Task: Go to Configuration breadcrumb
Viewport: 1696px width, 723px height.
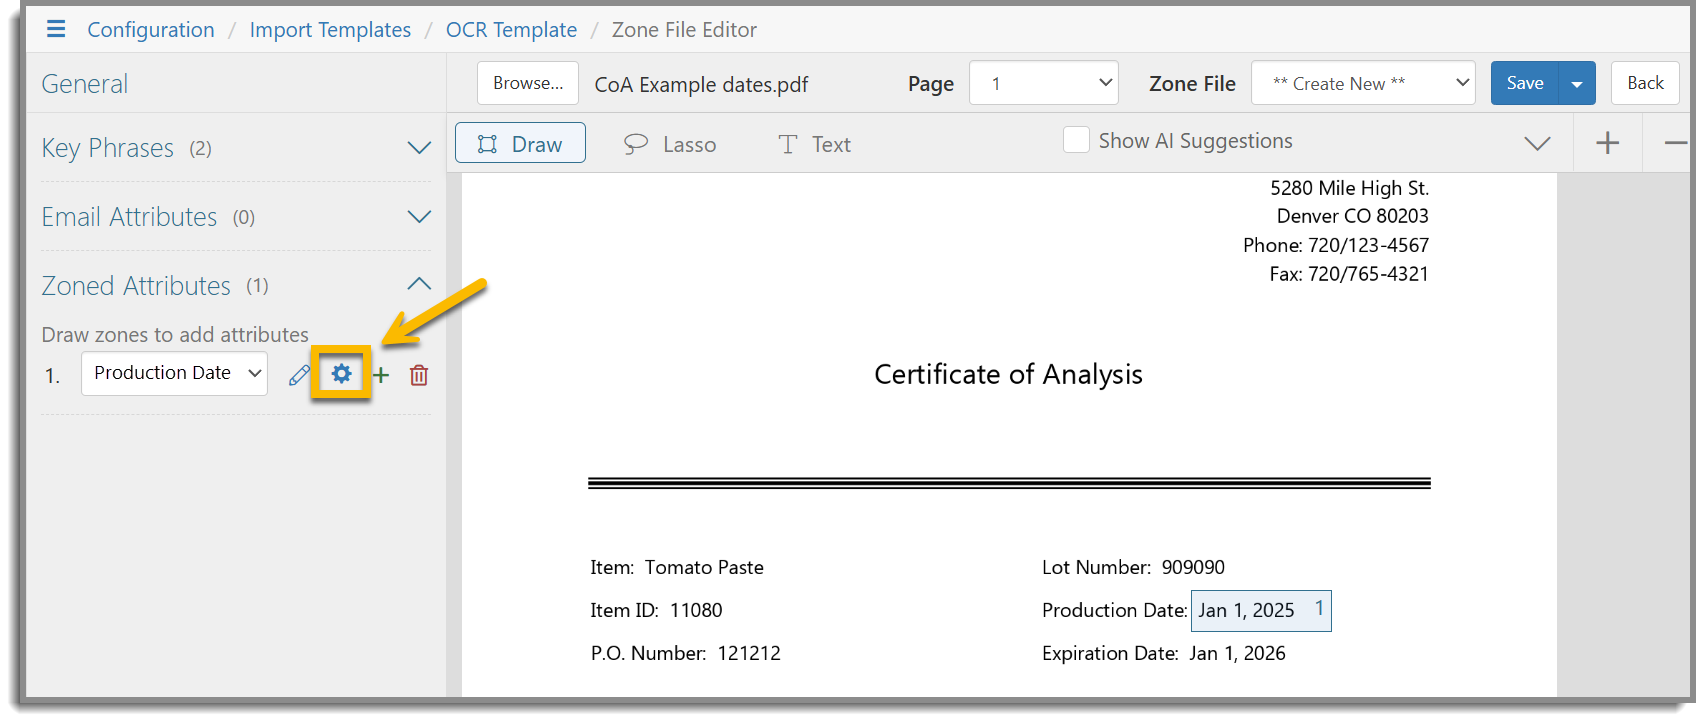Action: click(151, 30)
